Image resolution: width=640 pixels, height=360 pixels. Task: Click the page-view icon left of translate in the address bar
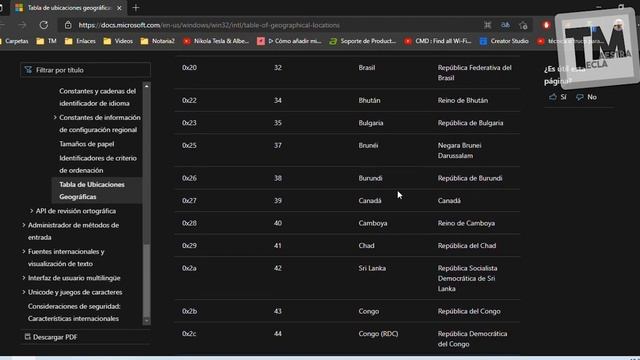coord(487,25)
